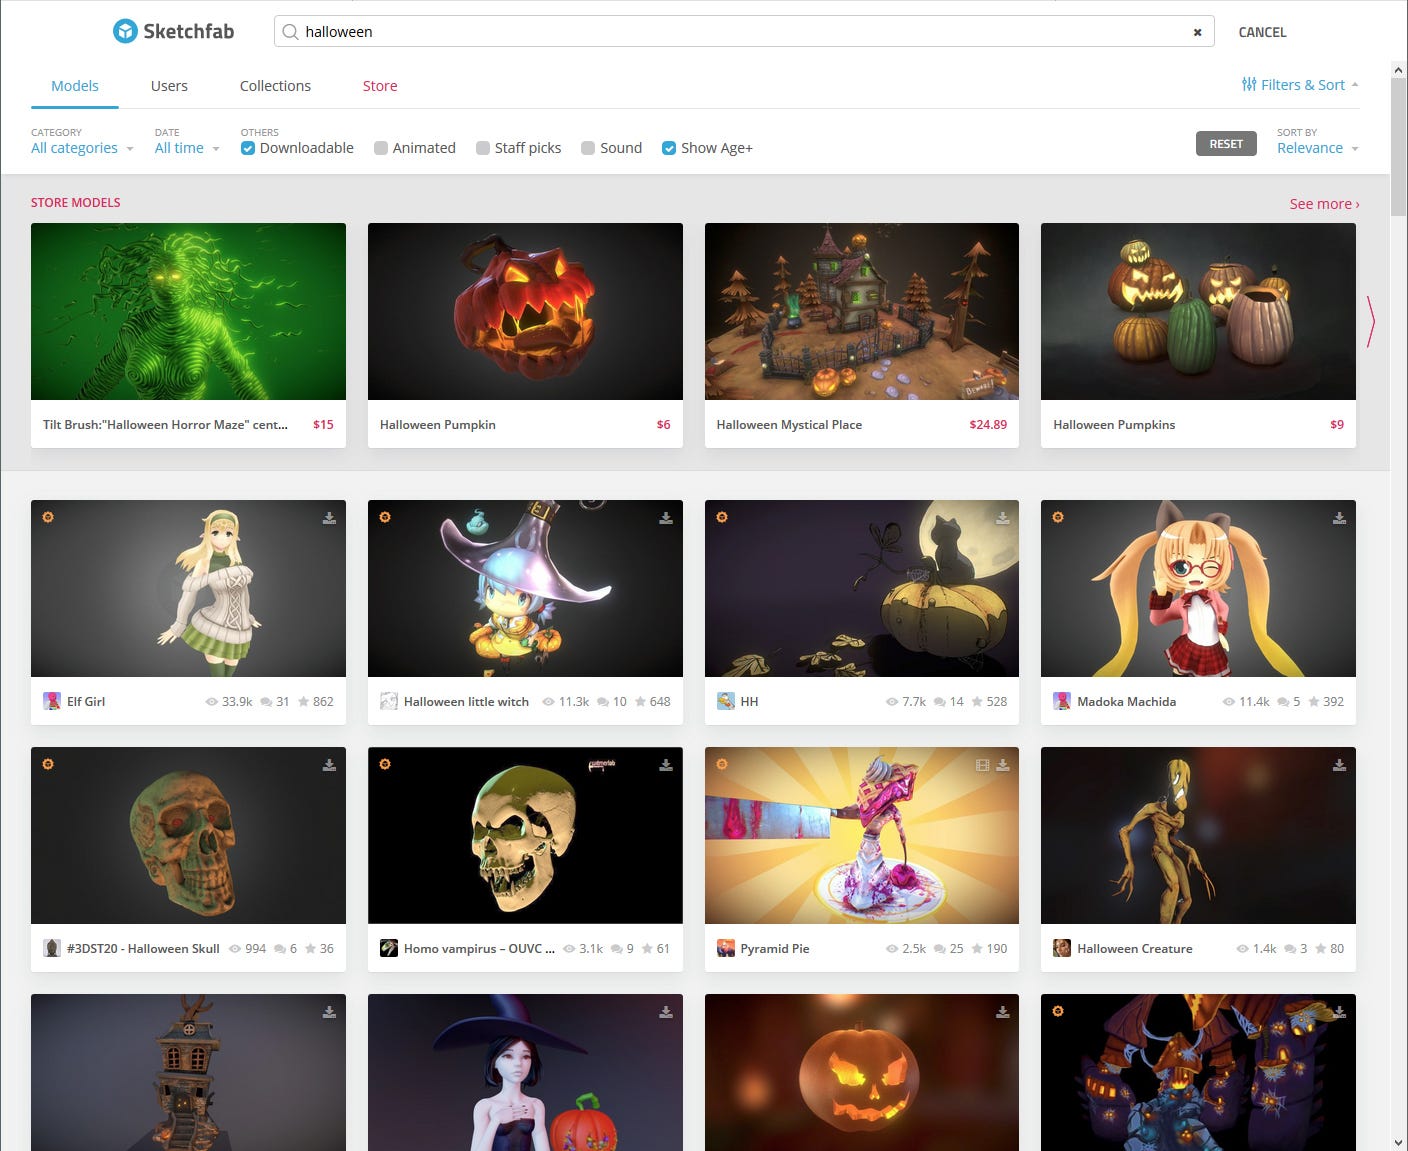Switch to the Users tab
Viewport: 1408px width, 1151px height.
(169, 86)
